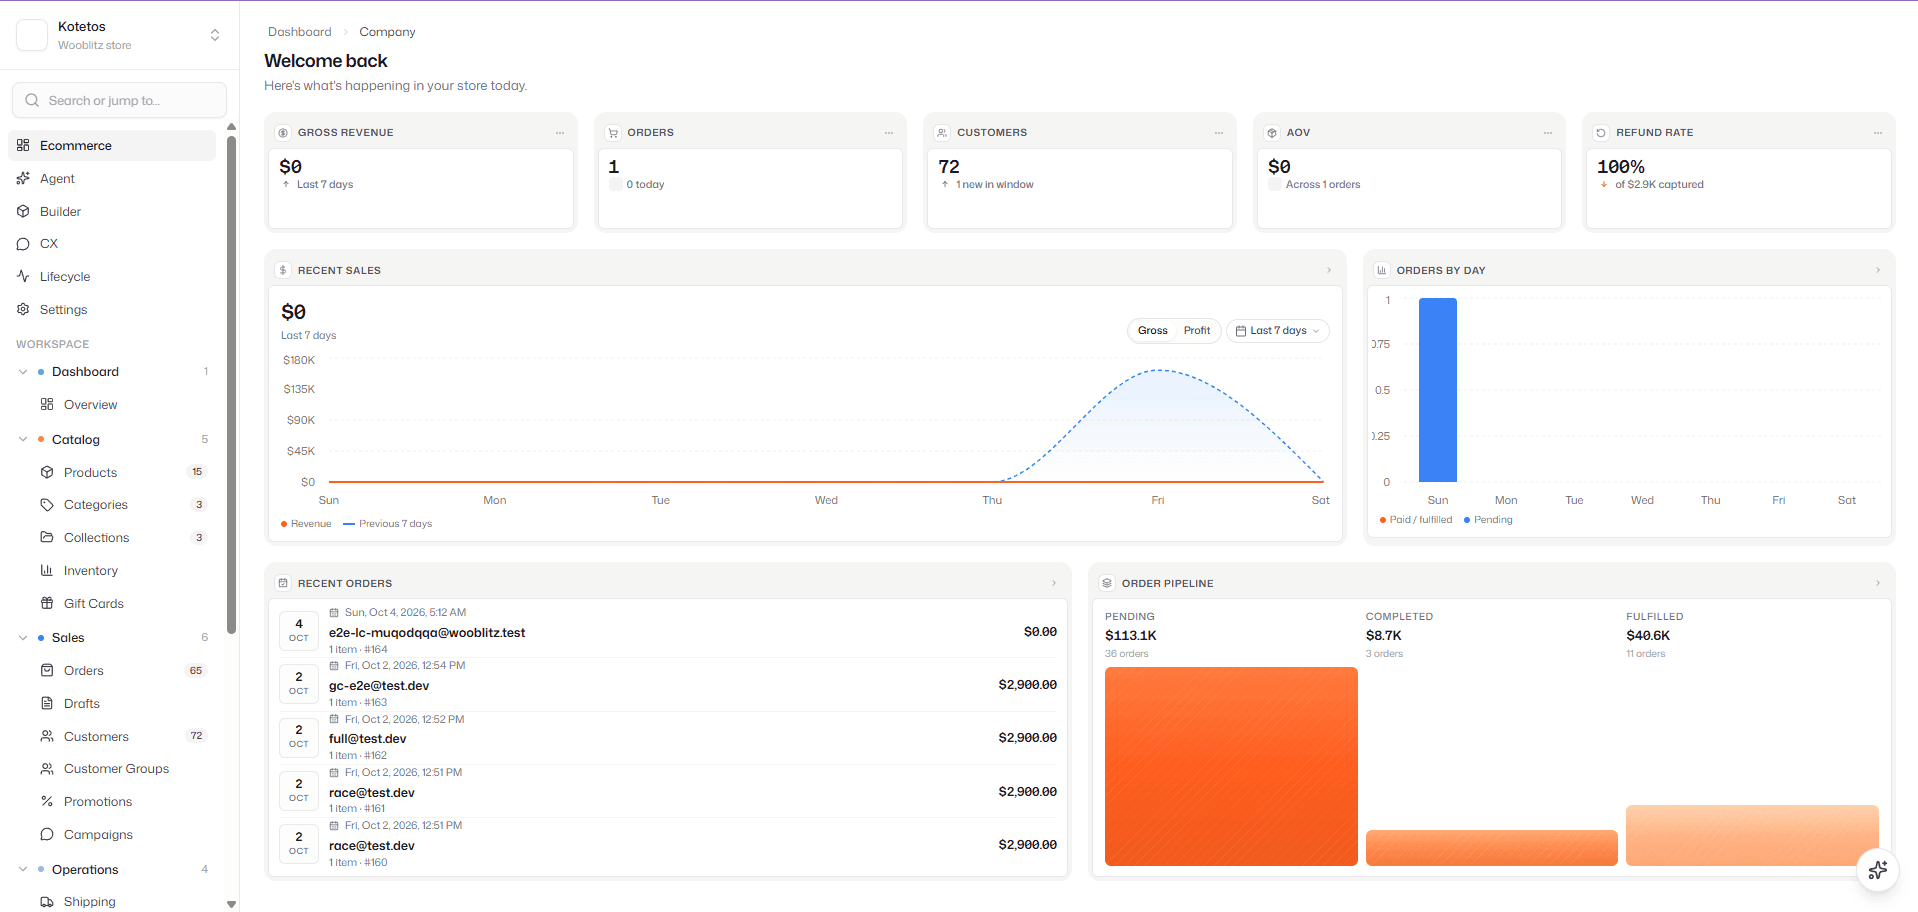The width and height of the screenshot is (1918, 912).
Task: Open the Customers people icon in sidebar
Action: click(47, 736)
